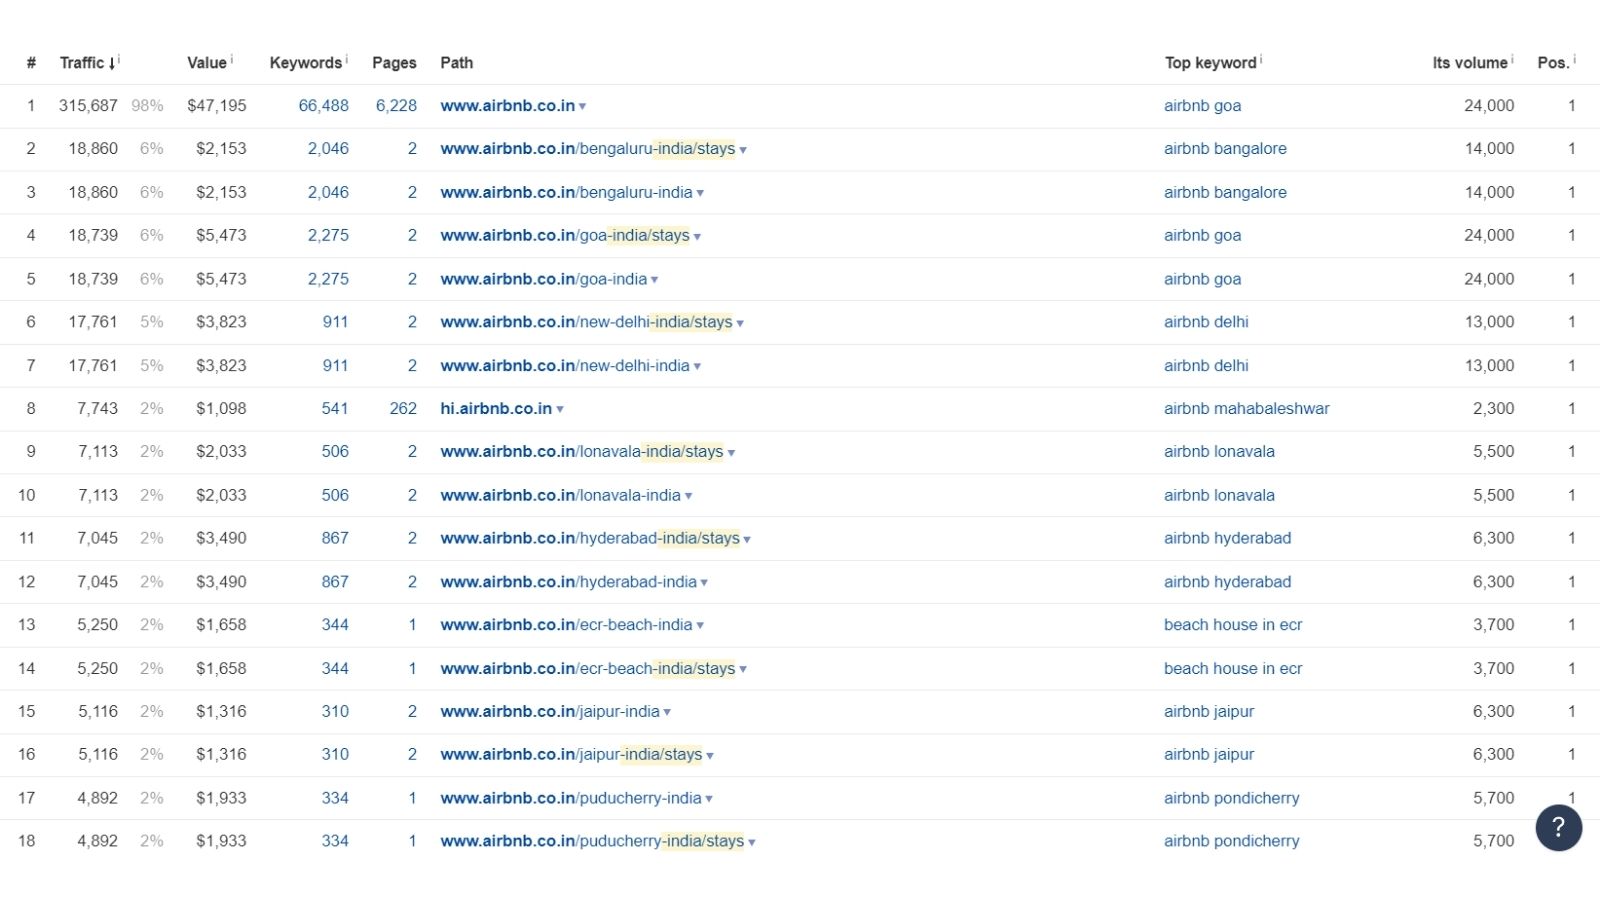Select traffic value 7,743 in row 8
1600x900 pixels.
point(97,408)
